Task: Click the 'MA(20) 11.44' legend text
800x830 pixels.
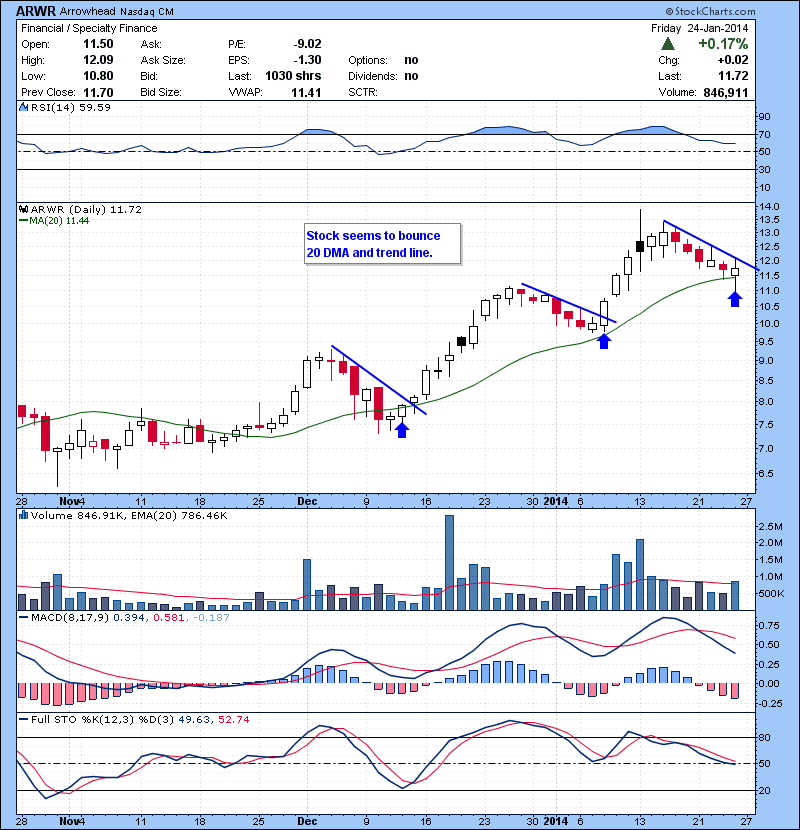Action: tap(59, 221)
